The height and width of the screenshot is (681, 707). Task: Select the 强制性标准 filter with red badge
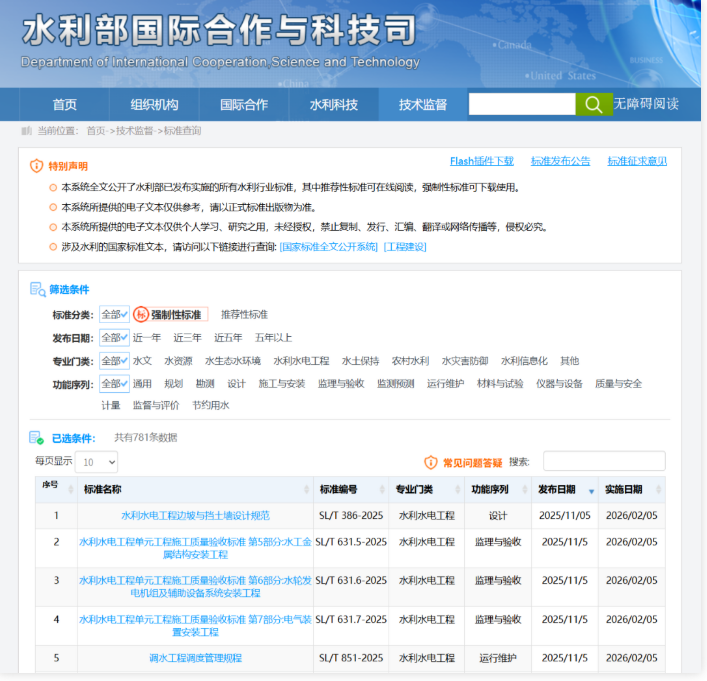tap(169, 314)
